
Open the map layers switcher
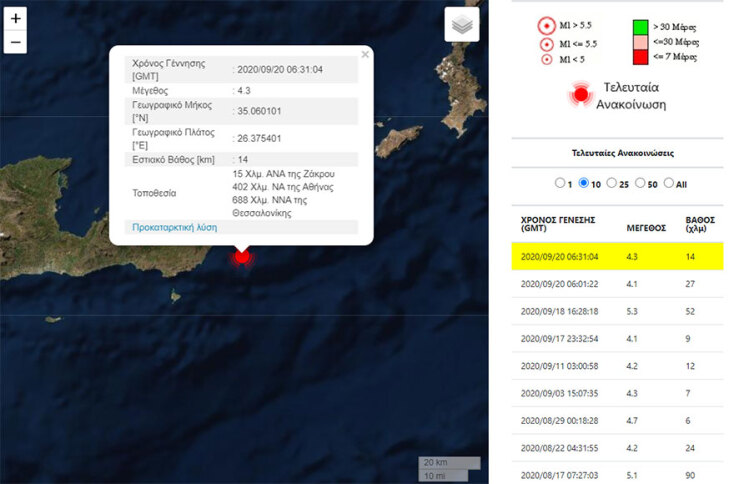pyautogui.click(x=461, y=26)
